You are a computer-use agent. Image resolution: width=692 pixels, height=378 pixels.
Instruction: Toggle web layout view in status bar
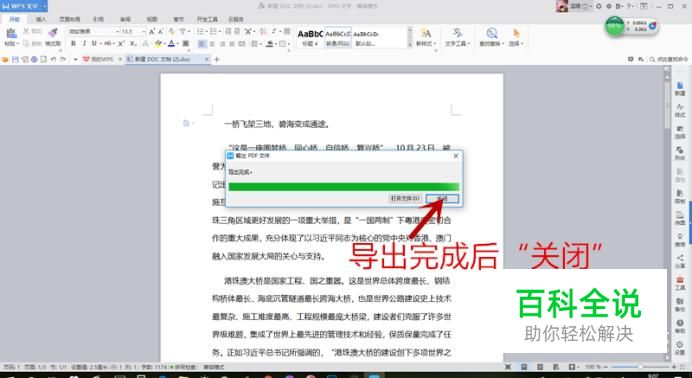tap(556, 367)
